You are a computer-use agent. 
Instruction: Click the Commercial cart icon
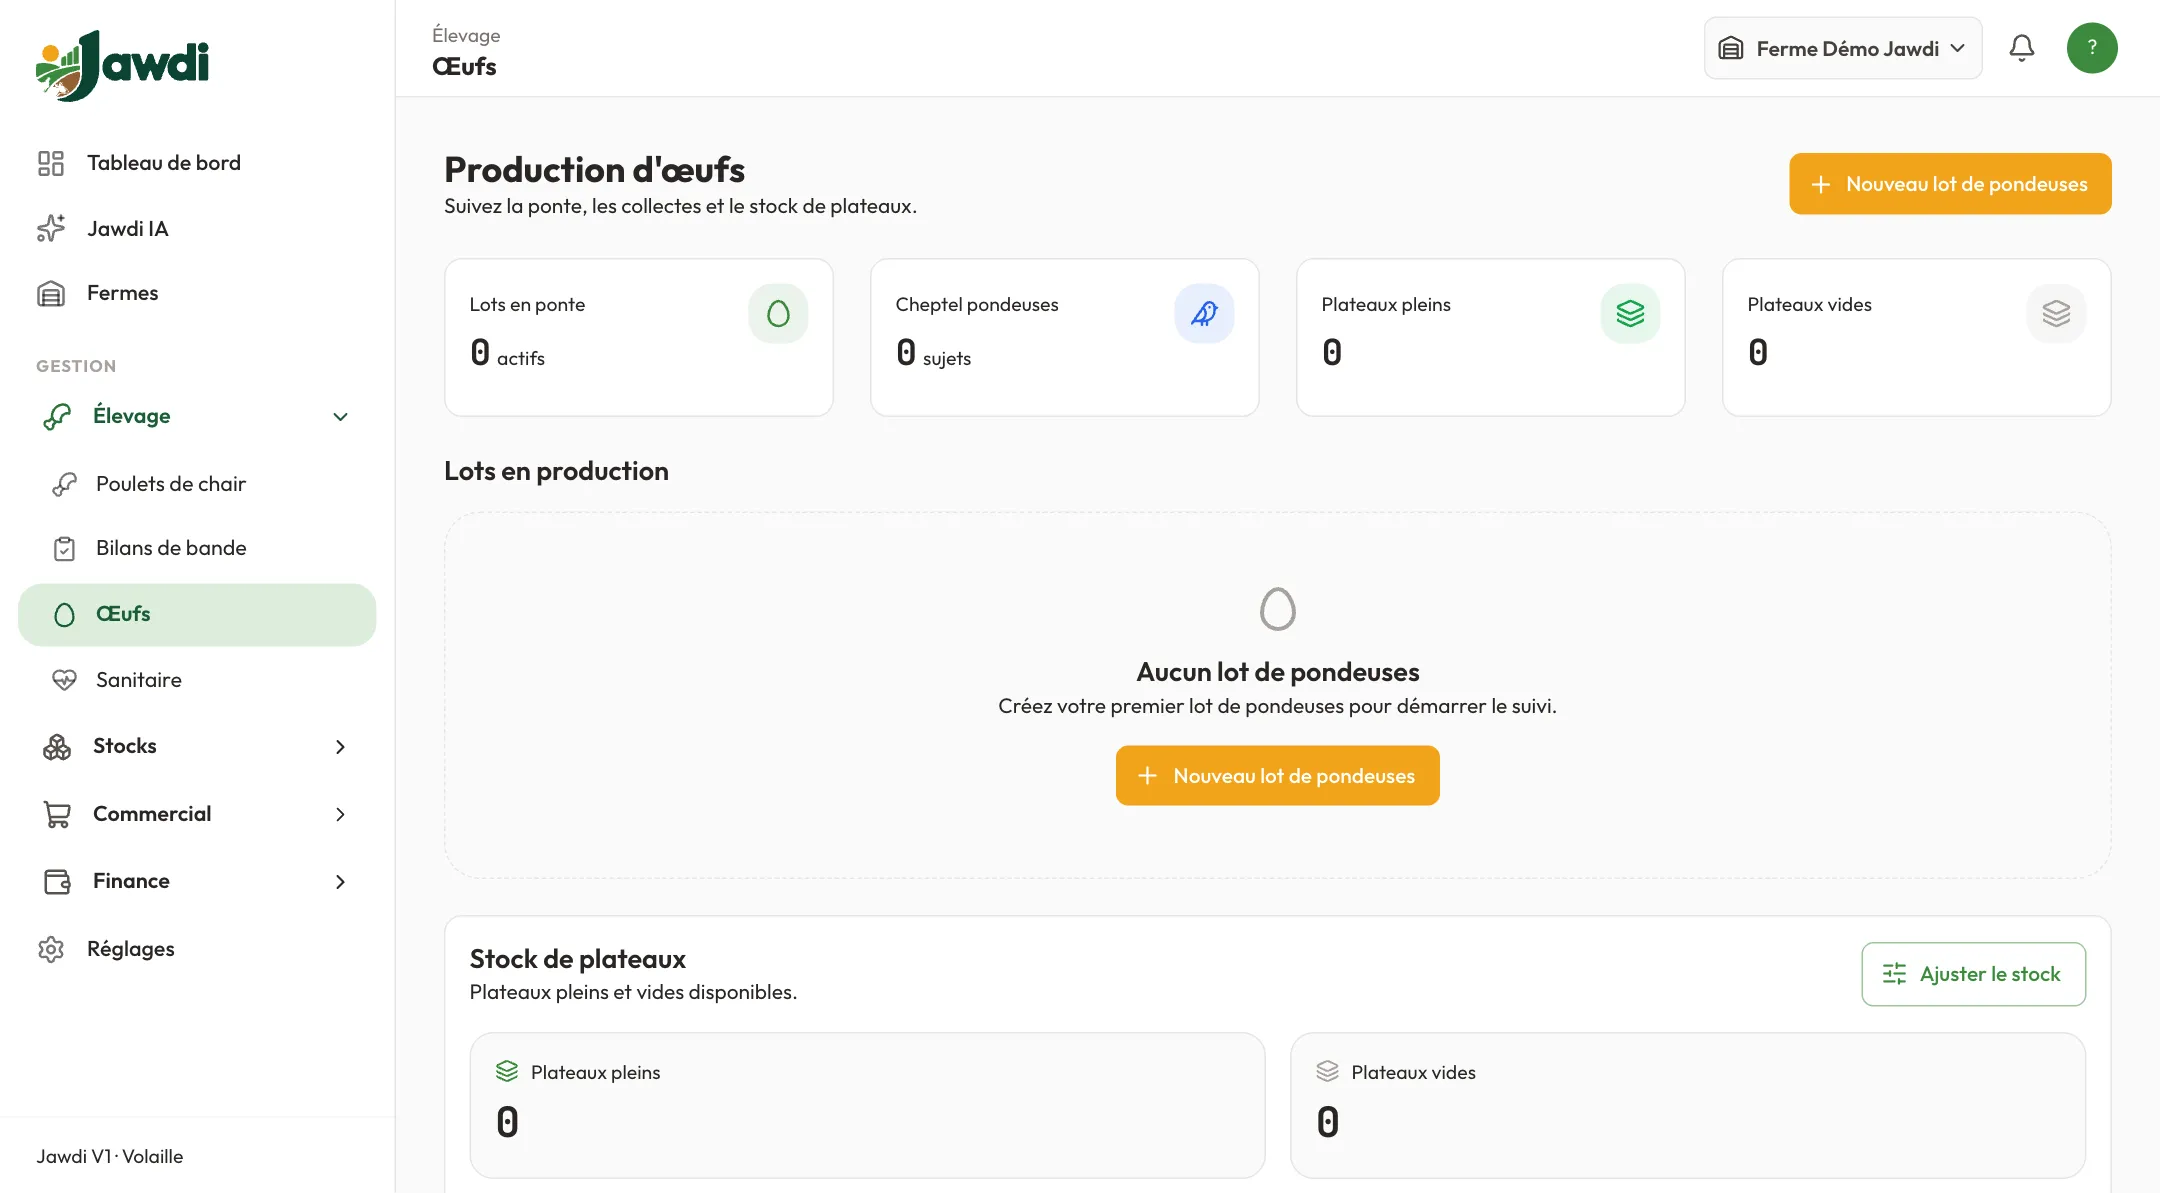pyautogui.click(x=57, y=815)
